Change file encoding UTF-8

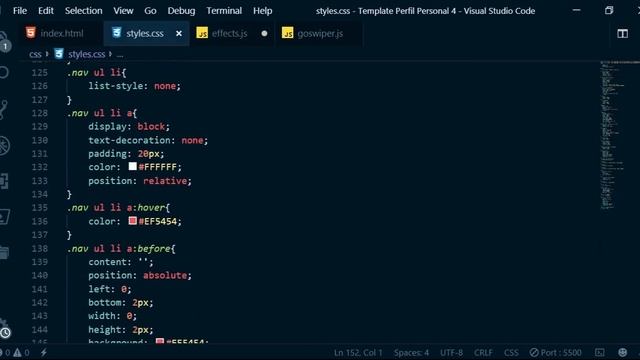pyautogui.click(x=451, y=353)
